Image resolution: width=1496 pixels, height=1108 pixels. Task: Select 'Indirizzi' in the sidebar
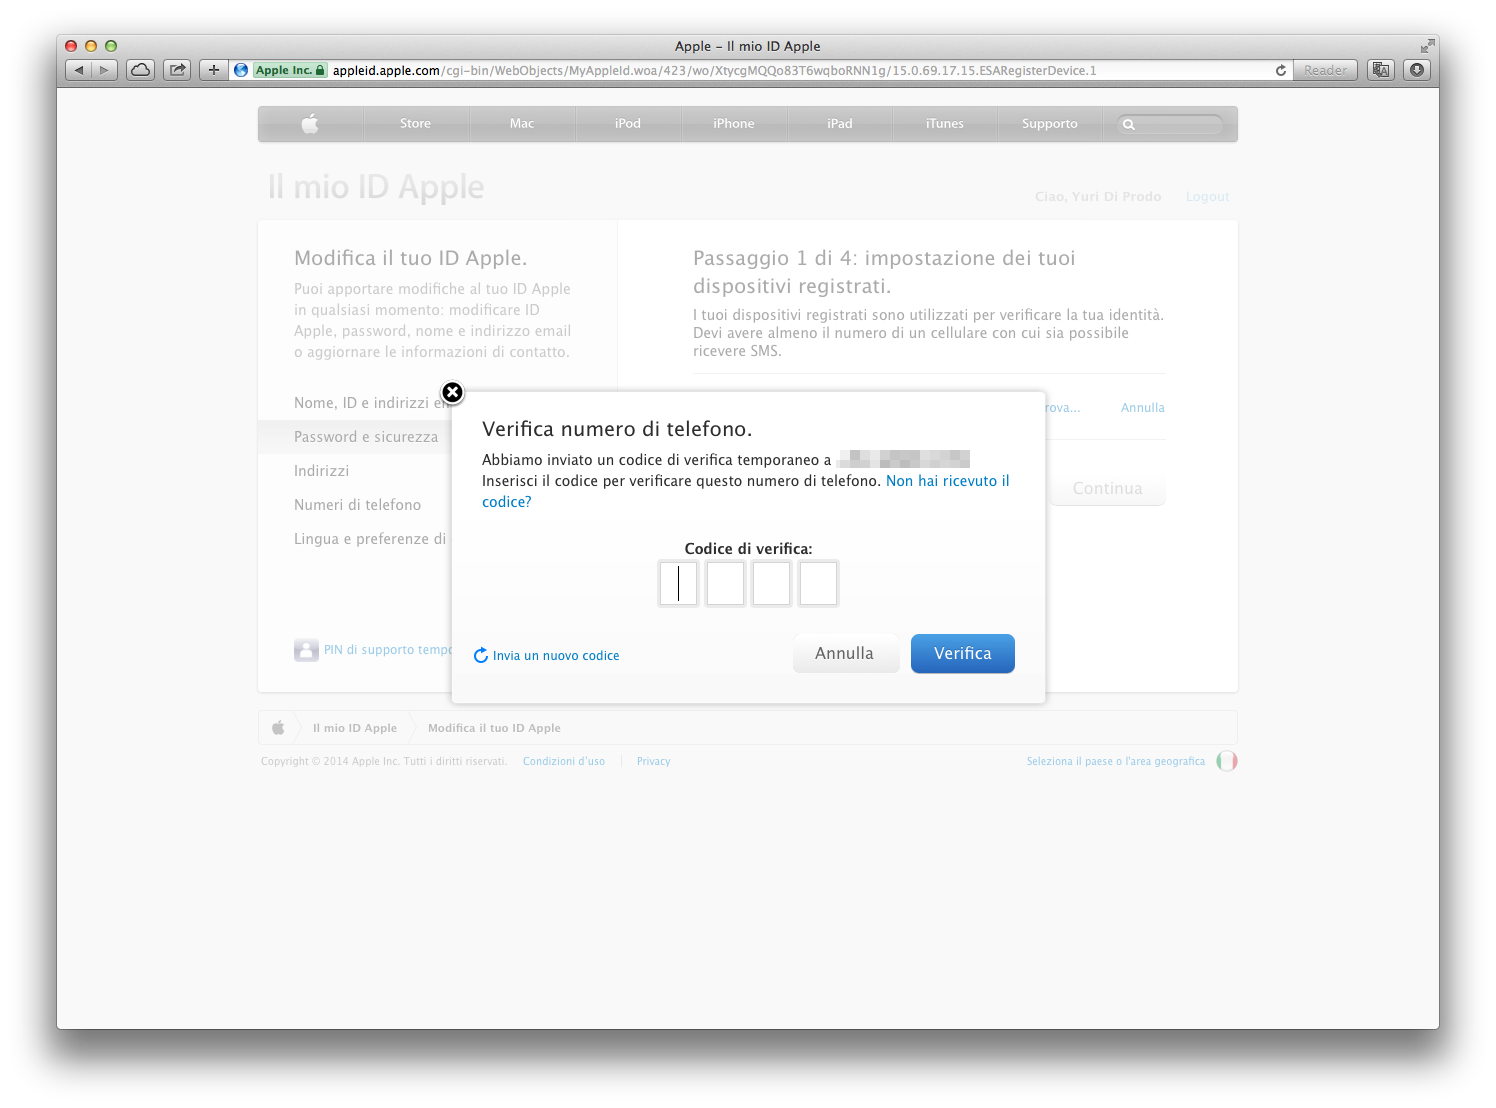321,471
